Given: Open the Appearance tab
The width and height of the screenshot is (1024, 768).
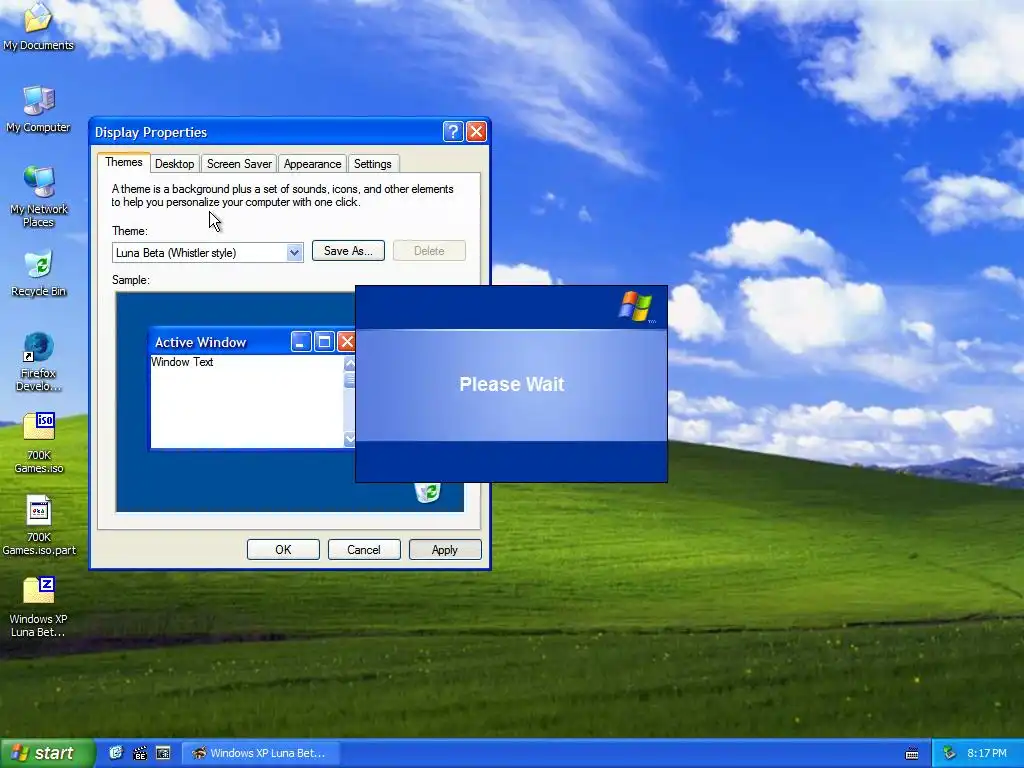Looking at the screenshot, I should [x=312, y=164].
